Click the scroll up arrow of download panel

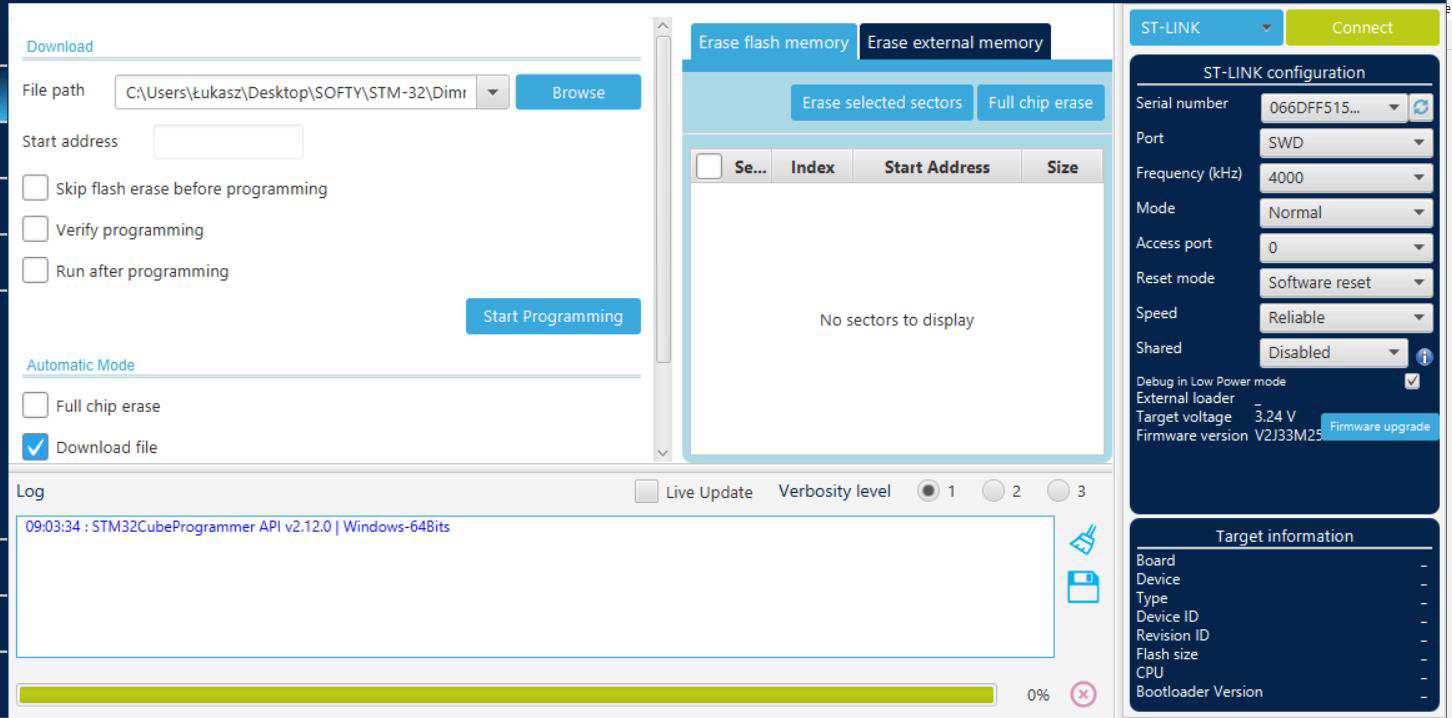click(663, 24)
